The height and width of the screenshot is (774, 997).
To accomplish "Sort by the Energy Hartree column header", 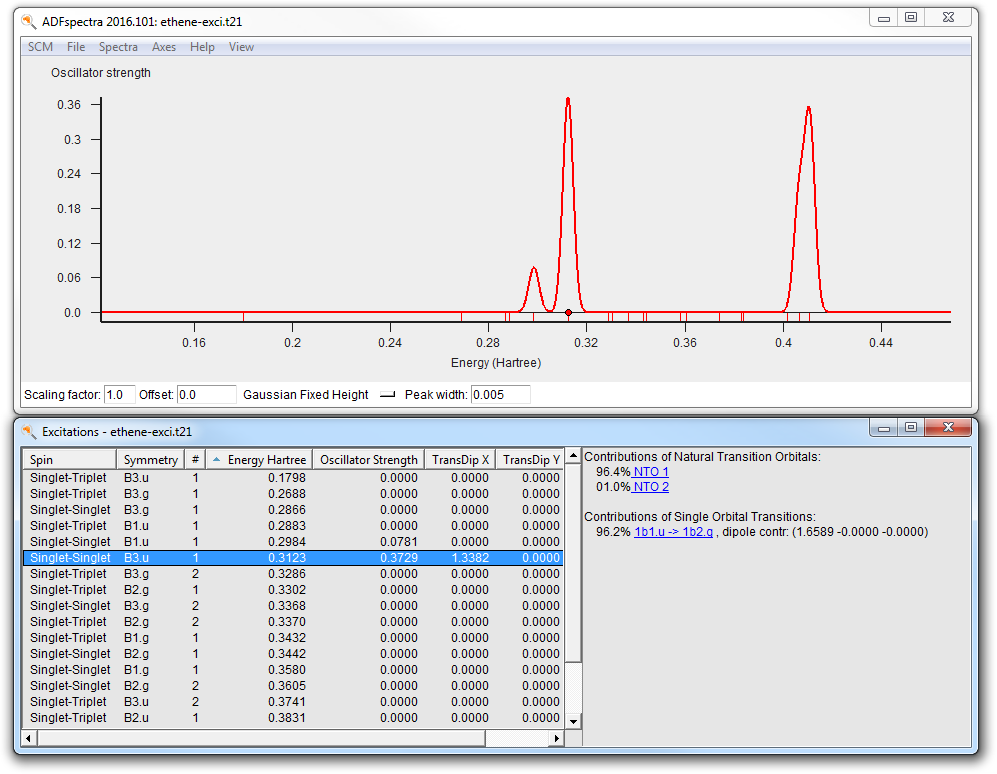I will [259, 460].
